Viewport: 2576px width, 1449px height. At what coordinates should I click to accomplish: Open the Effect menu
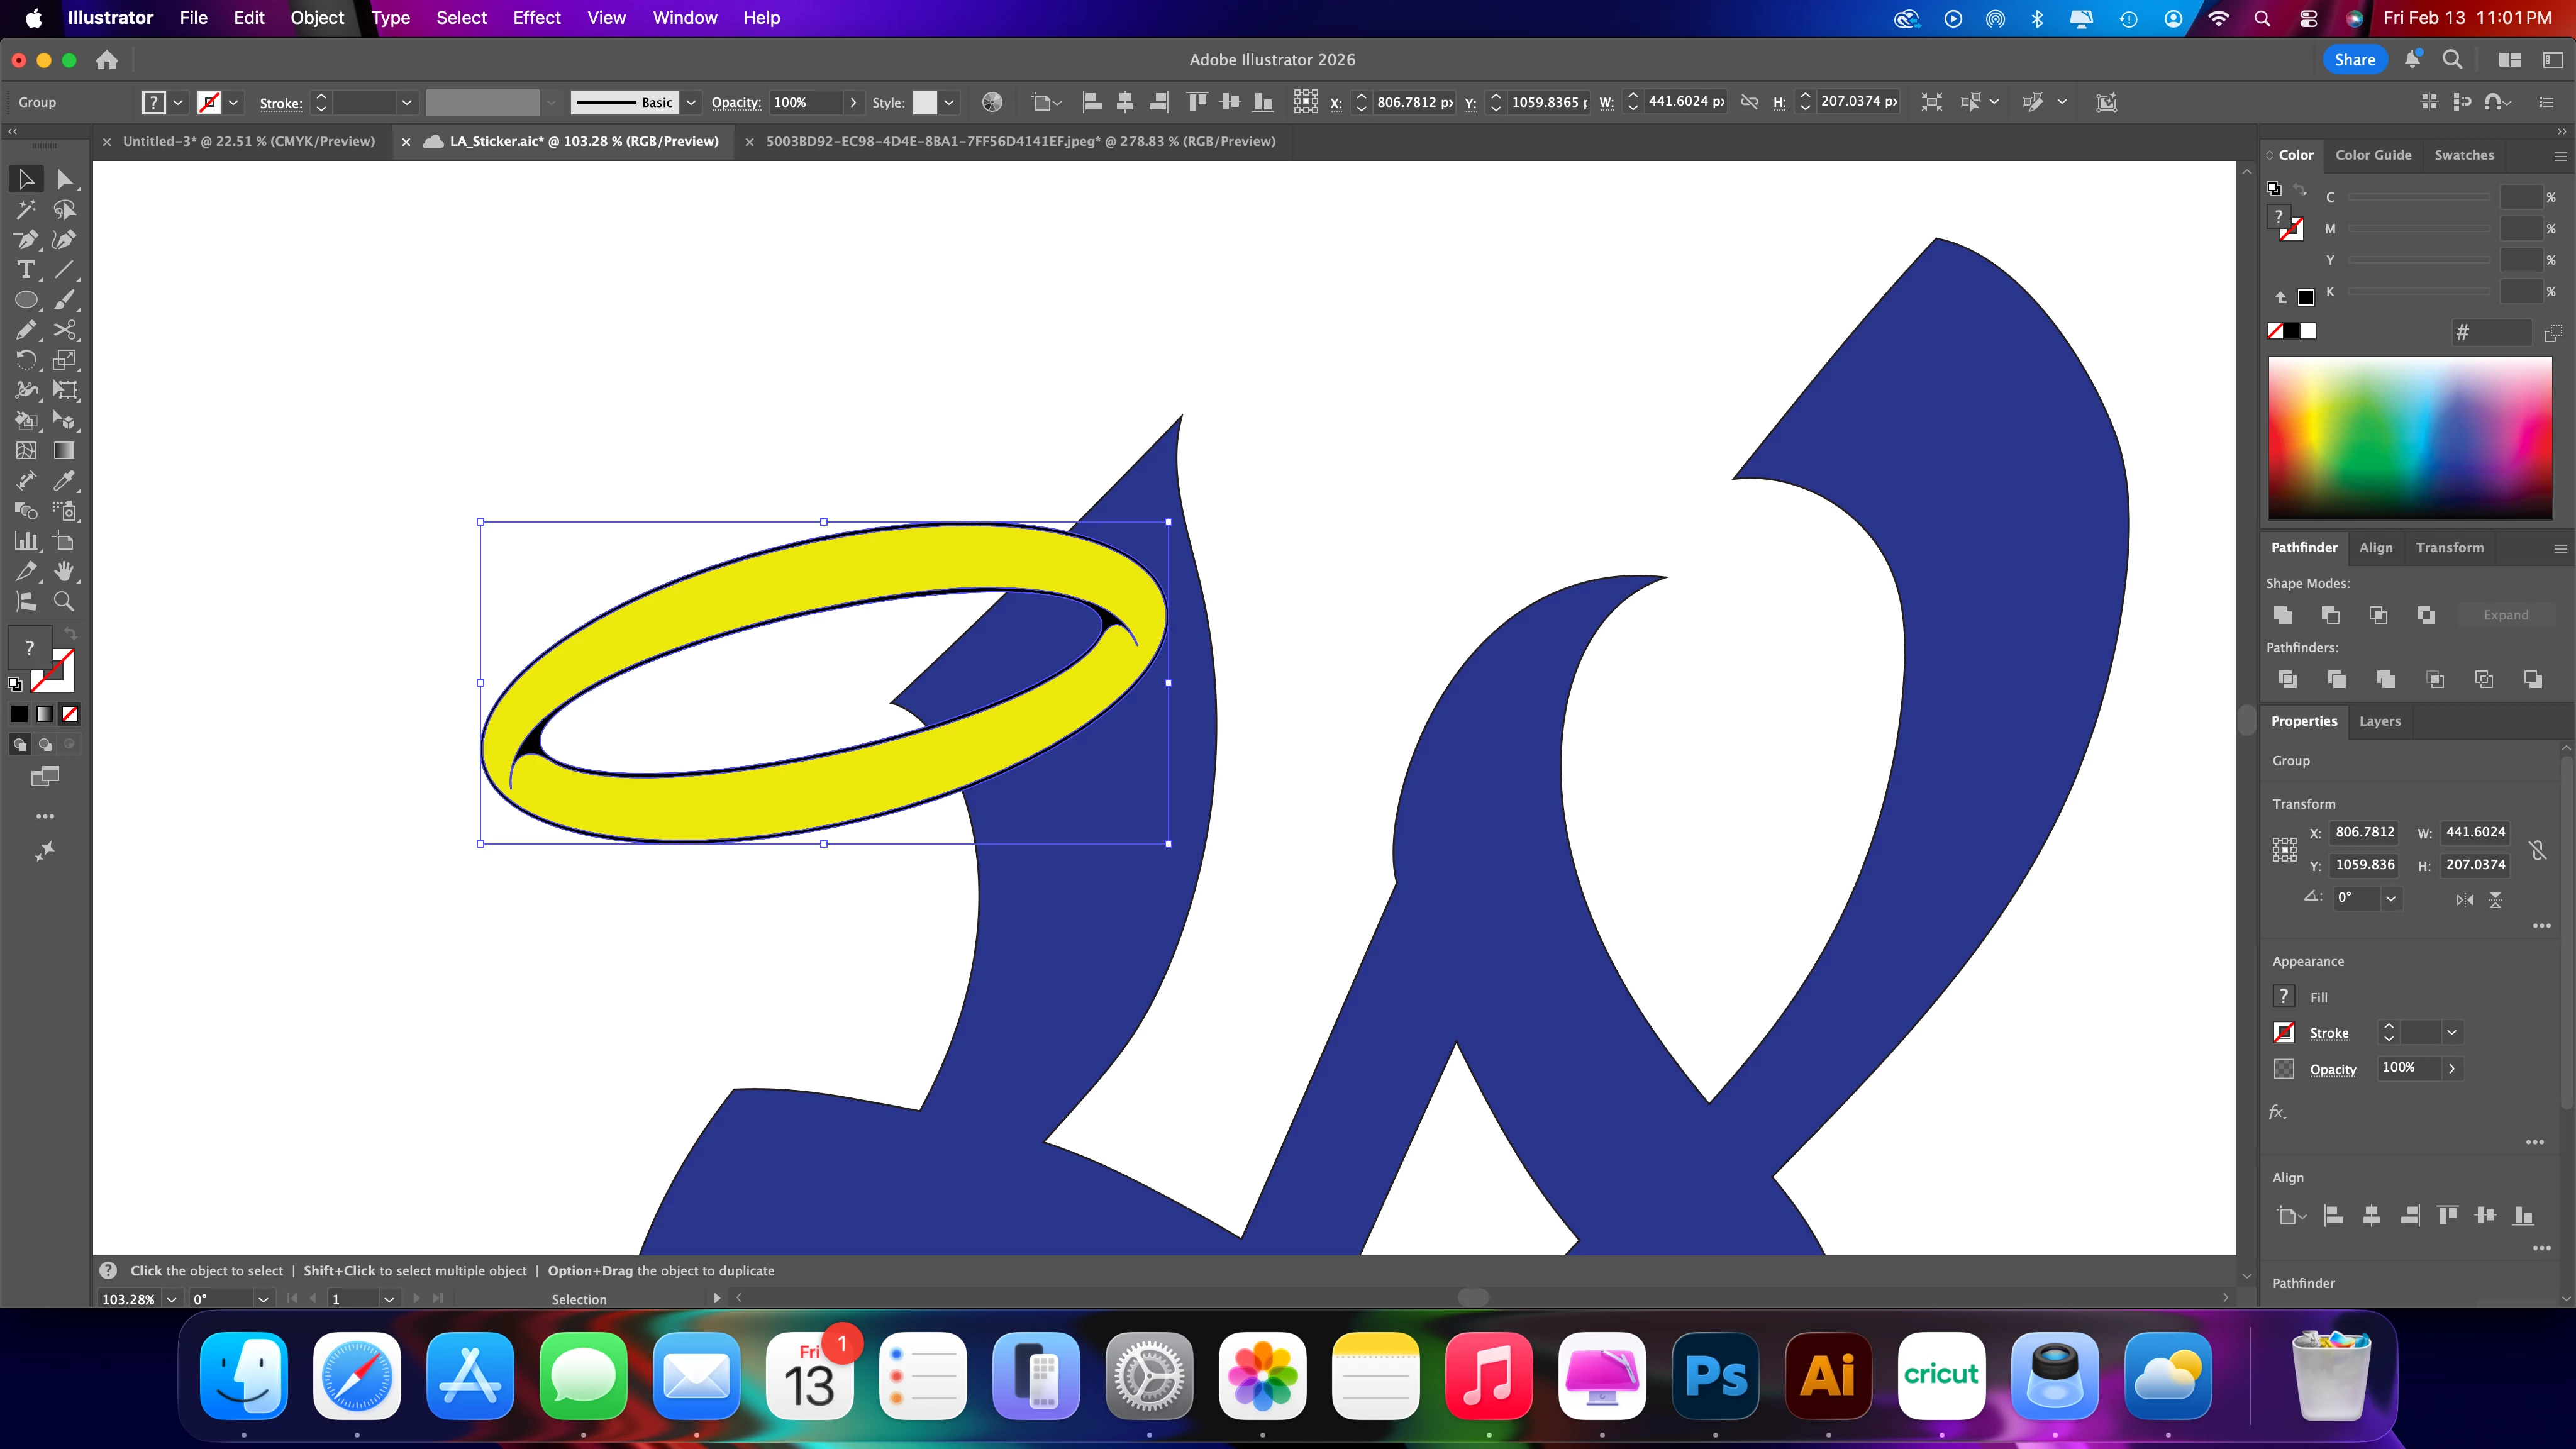pyautogui.click(x=536, y=18)
